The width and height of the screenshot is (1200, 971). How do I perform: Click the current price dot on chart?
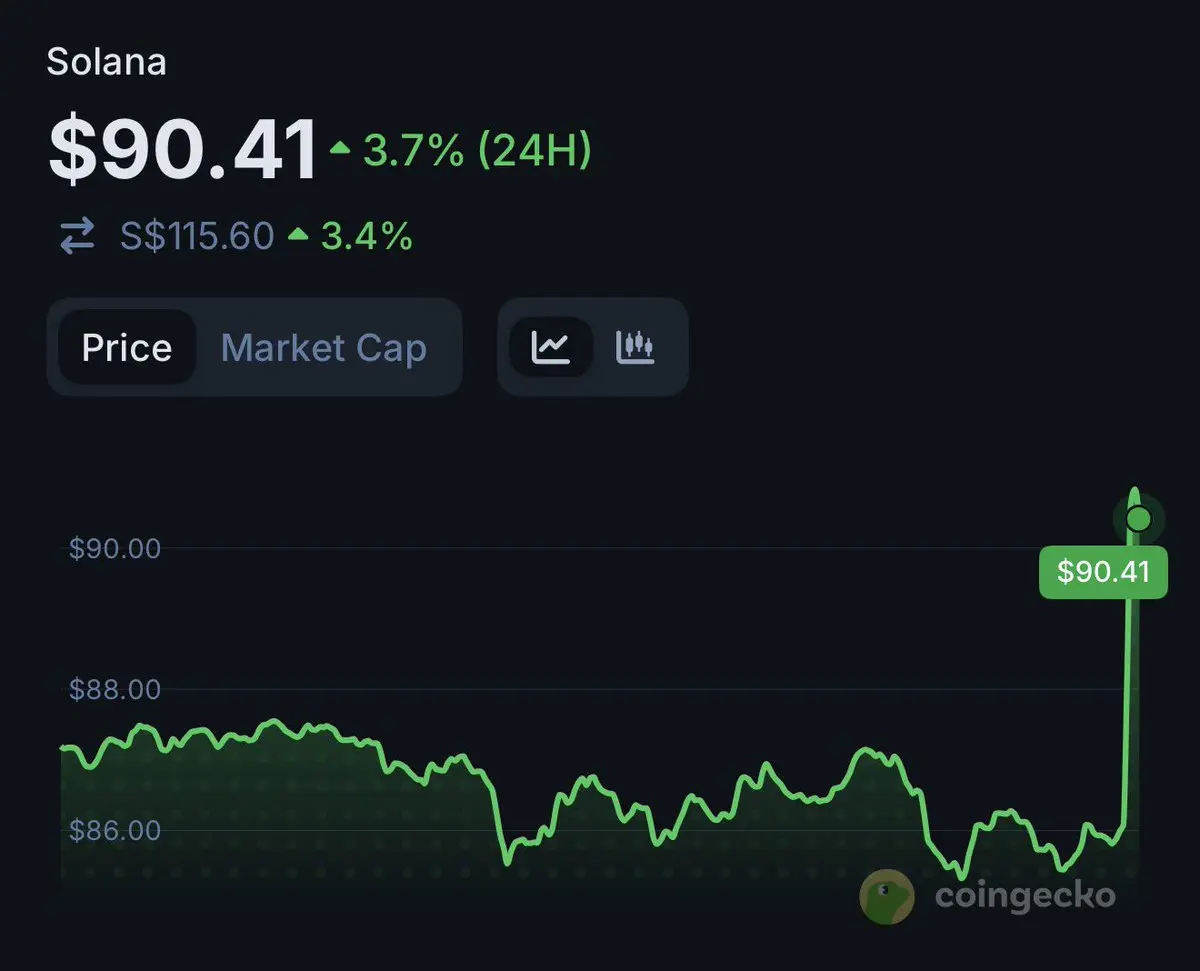coord(1138,519)
